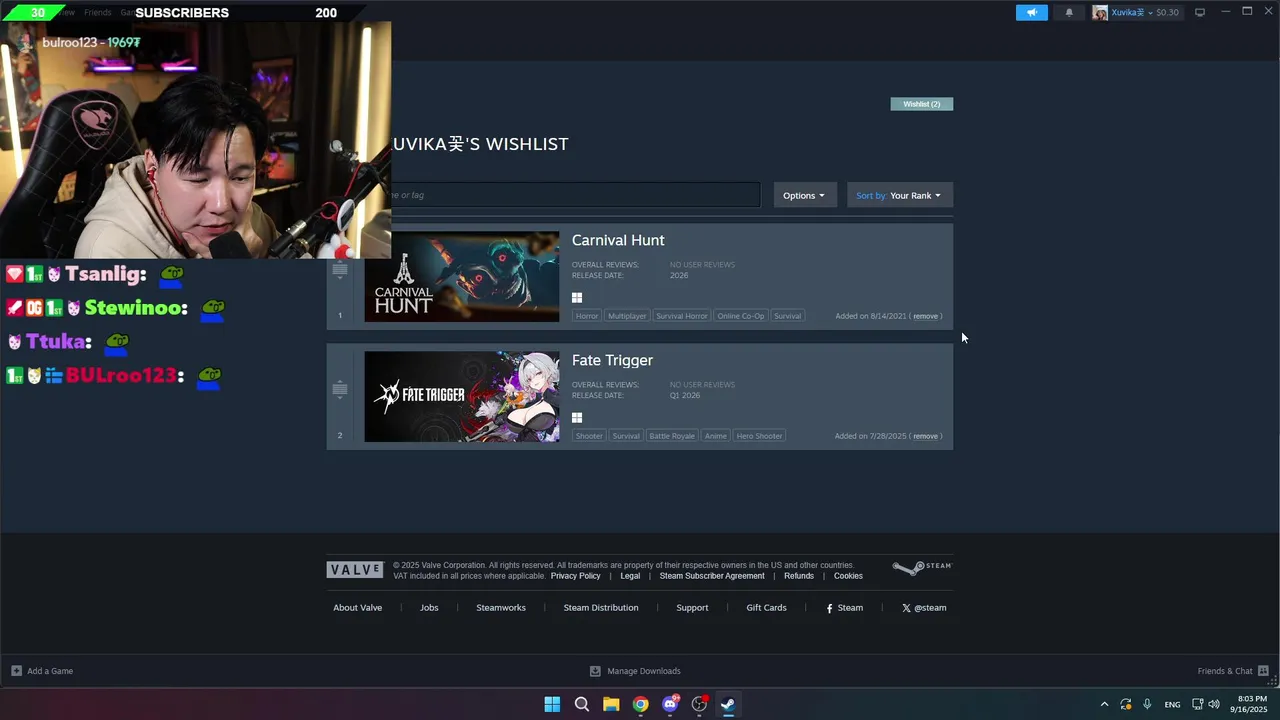1280x720 pixels.
Task: Open the Legal link
Action: 630,576
